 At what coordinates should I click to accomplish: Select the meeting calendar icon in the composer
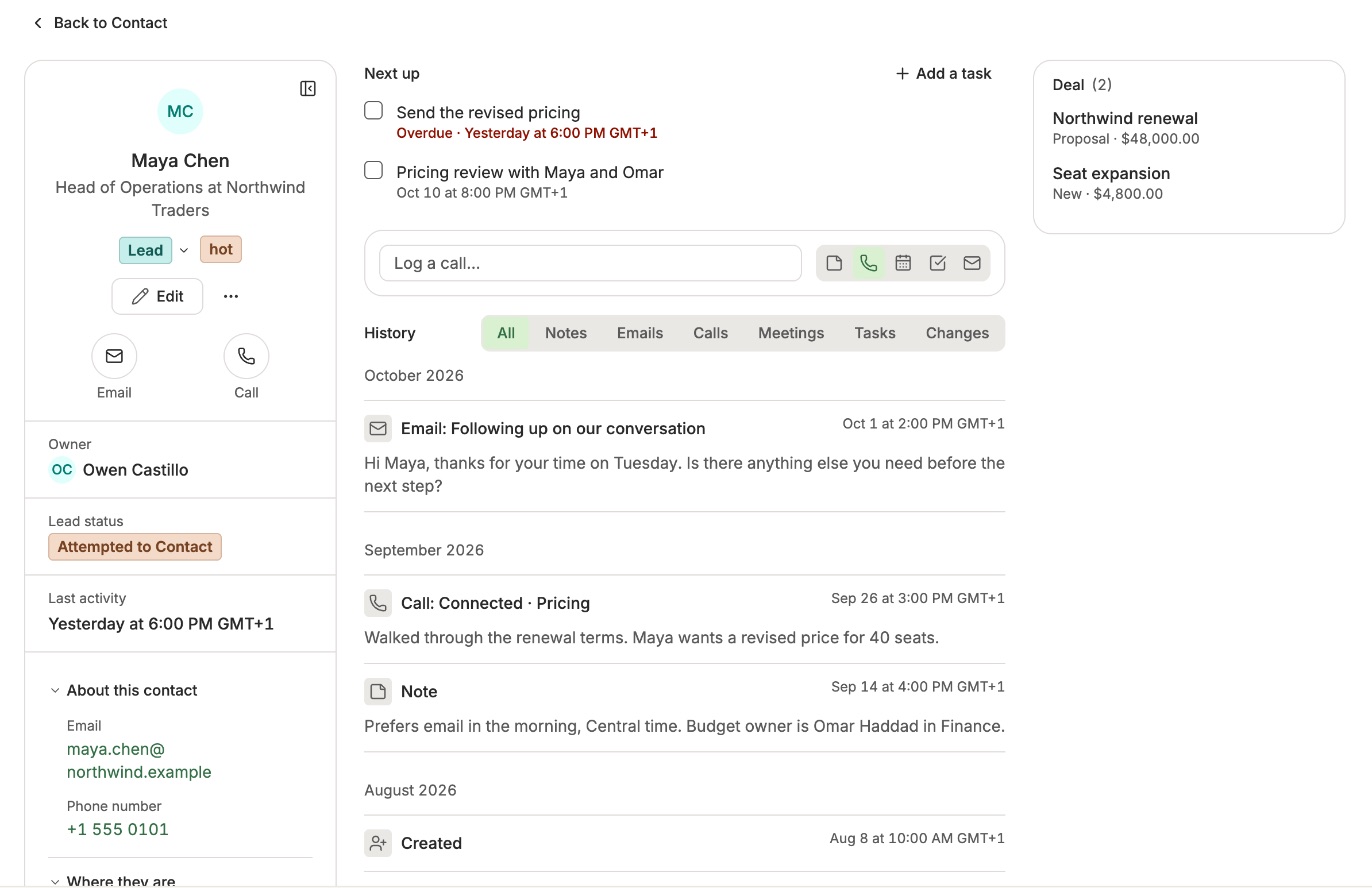[903, 263]
